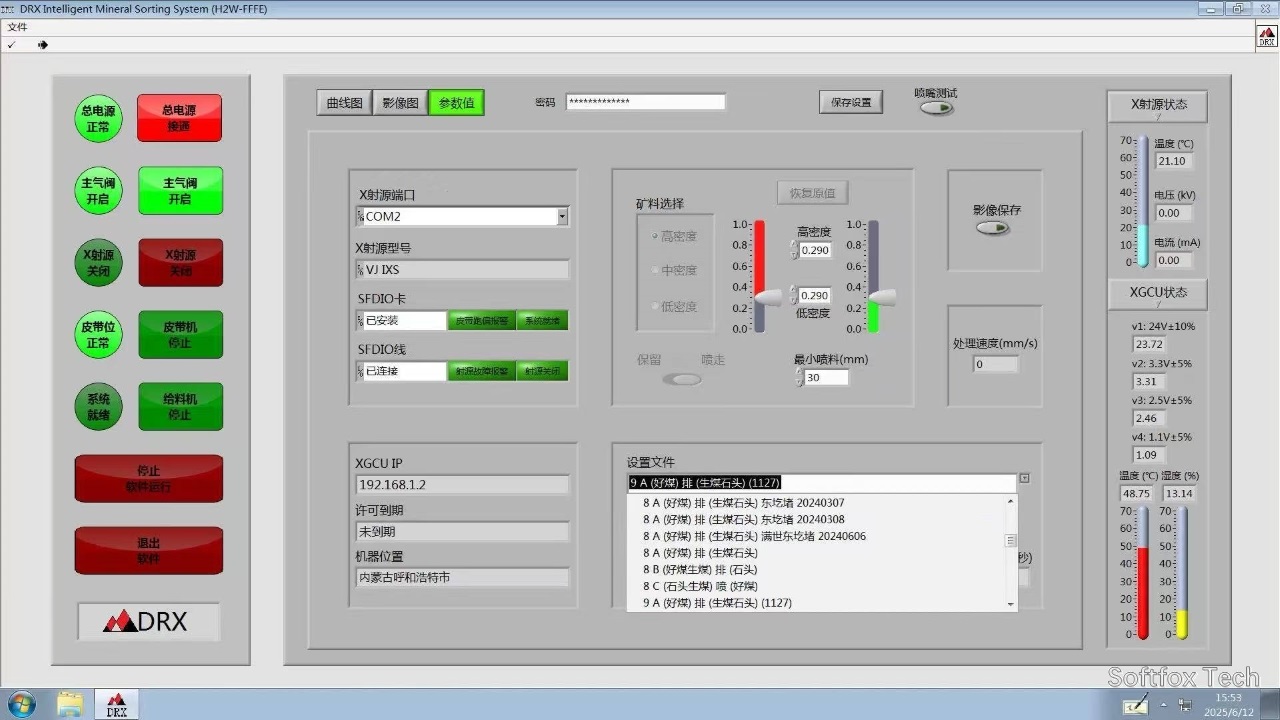1280x720 pixels.
Task: Toggle the 喷嘴测试 nozzle test switch
Action: [934, 105]
